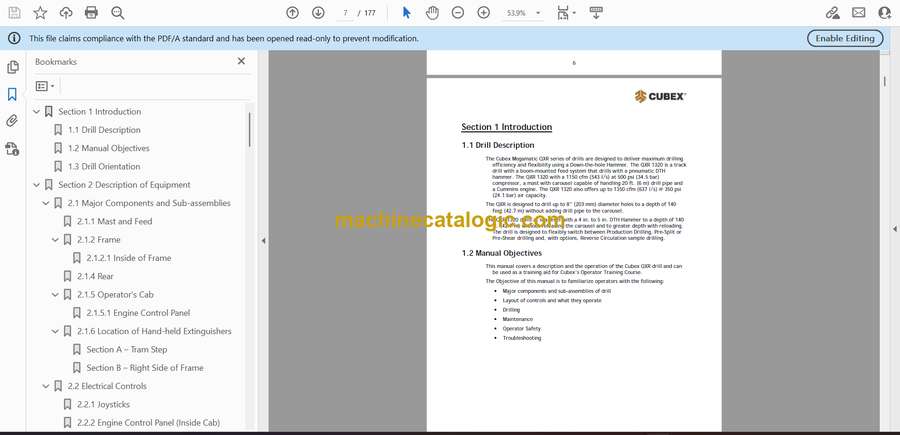Click the upload to cloud icon

[x=66, y=13]
